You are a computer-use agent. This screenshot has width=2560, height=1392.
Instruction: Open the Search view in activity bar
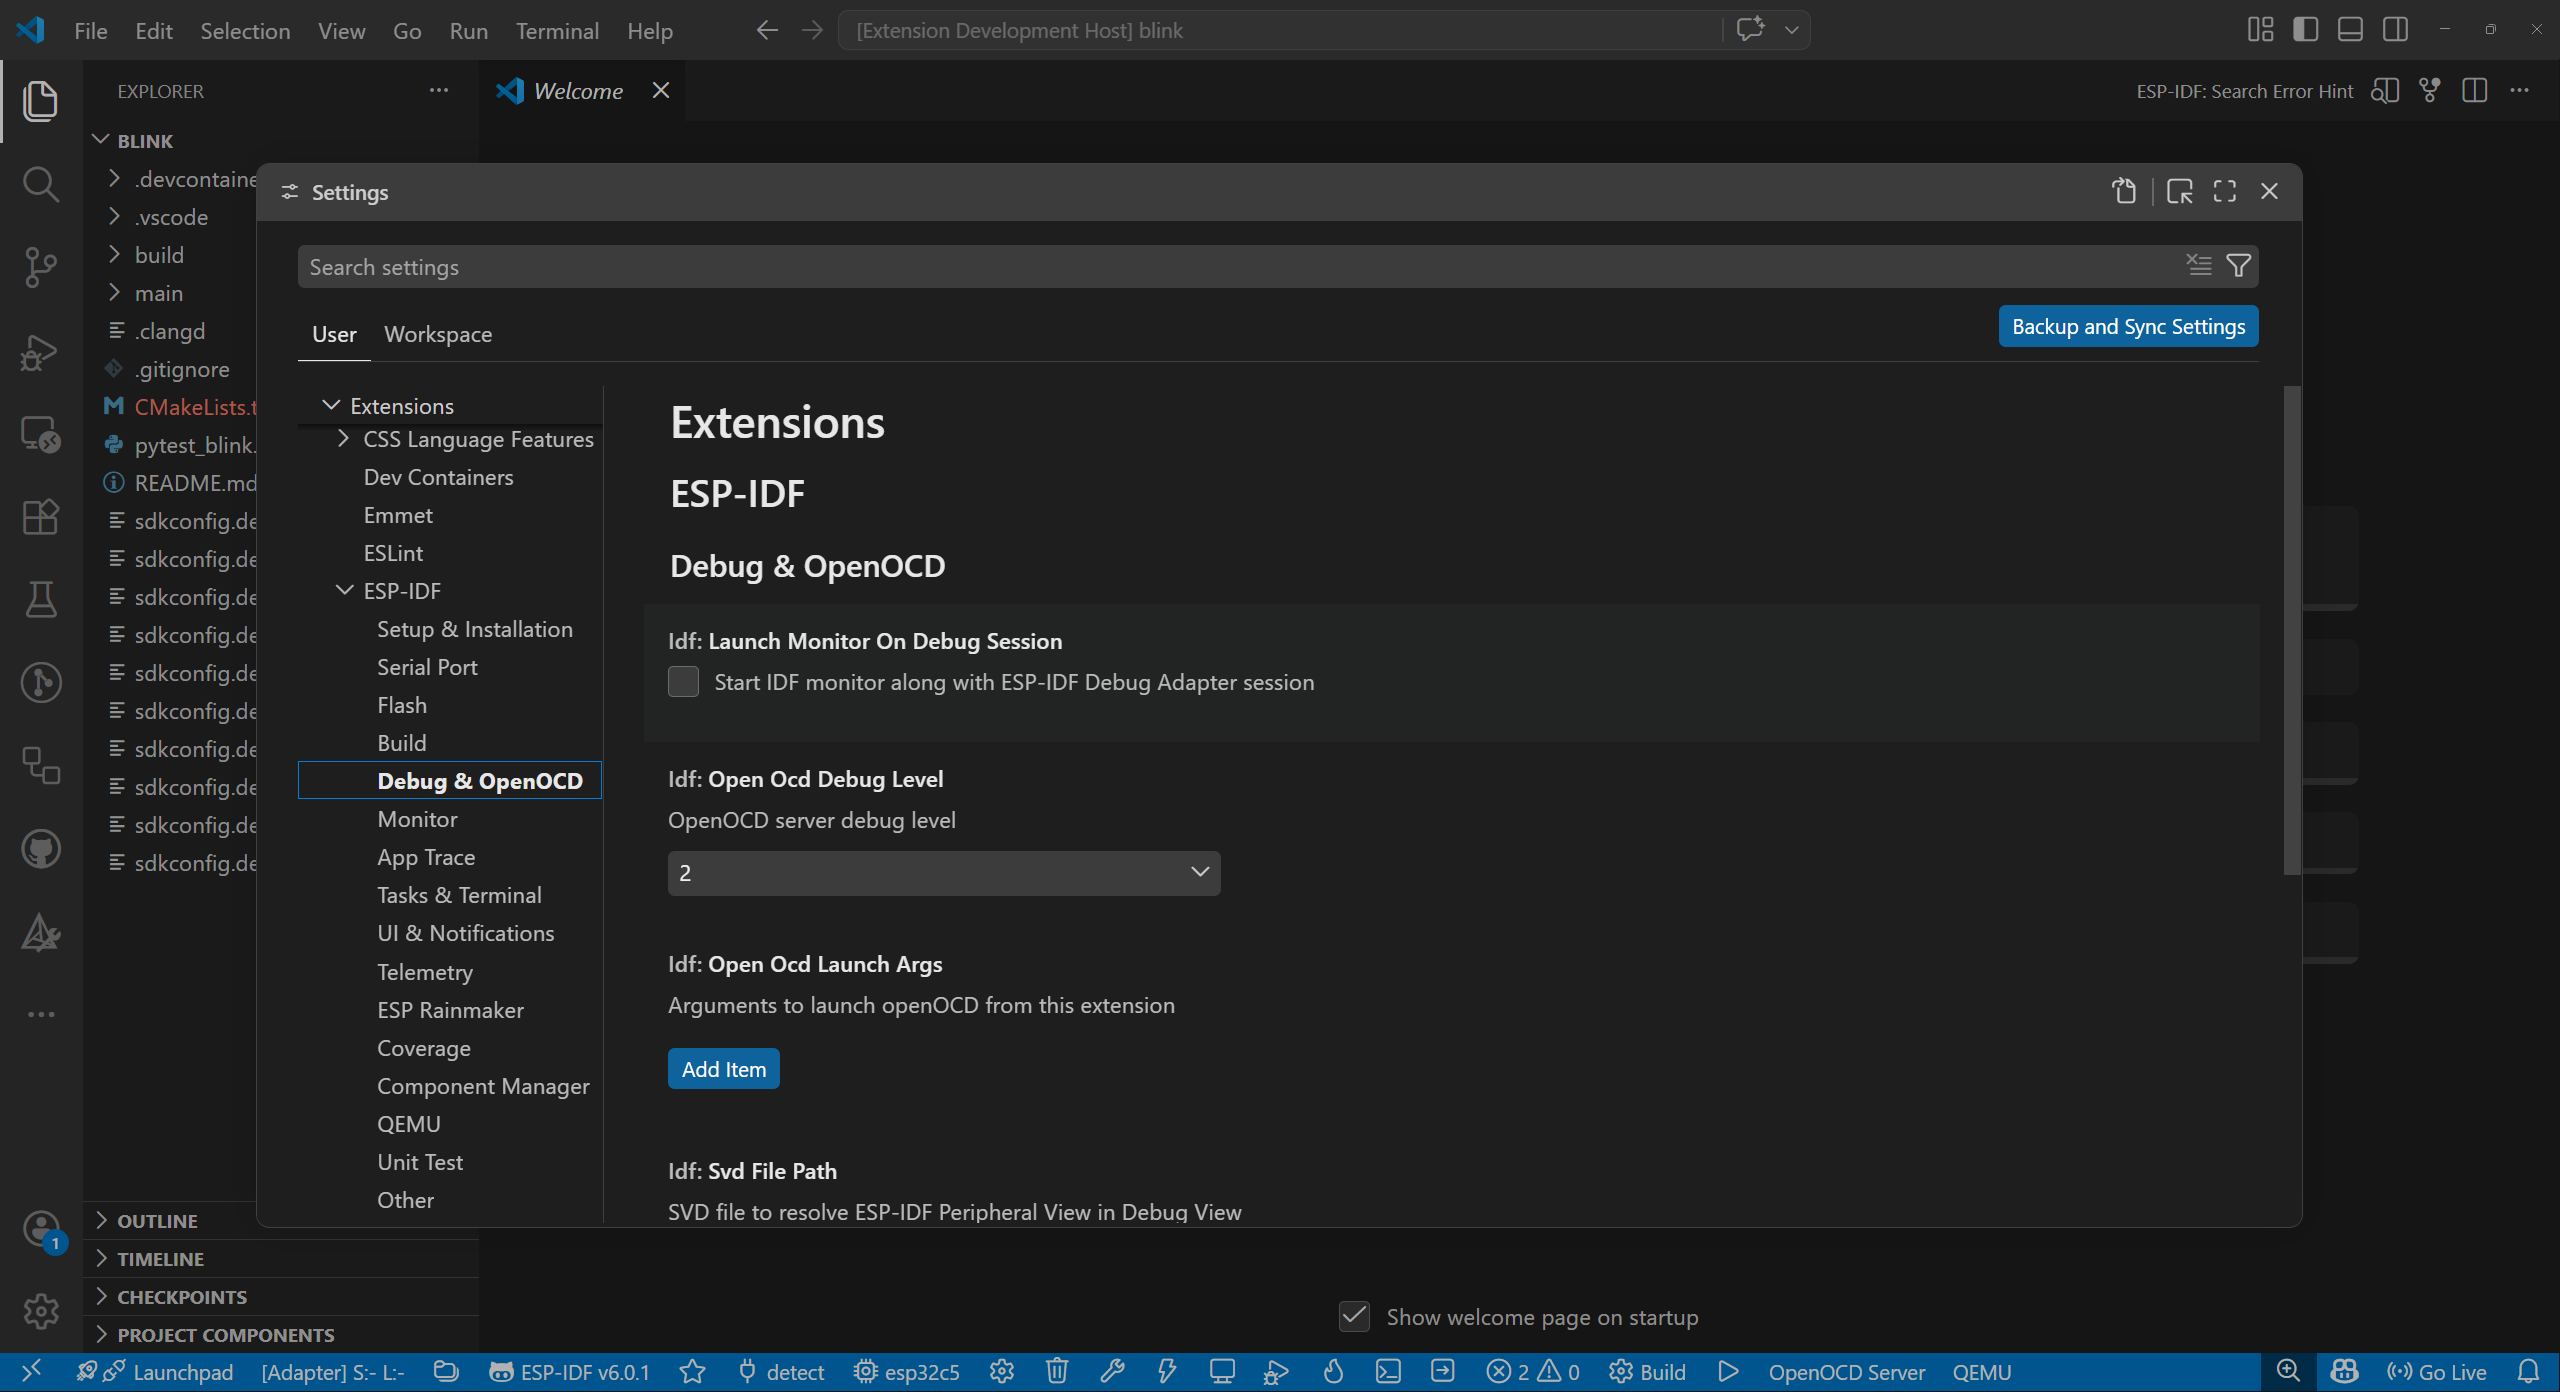pos(40,184)
